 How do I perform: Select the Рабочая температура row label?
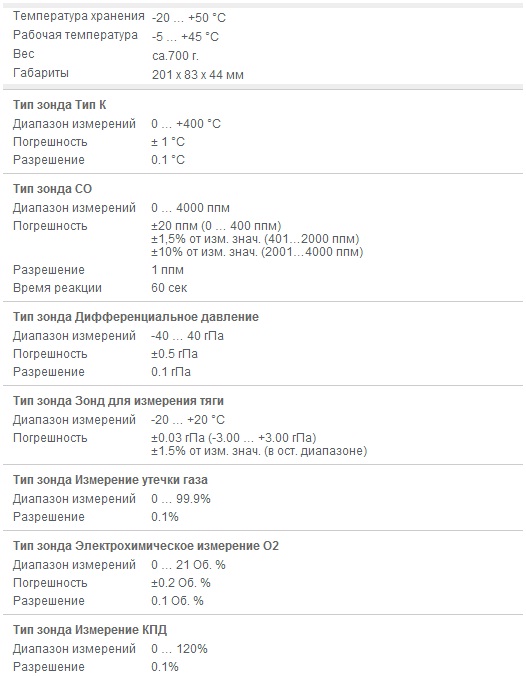point(75,35)
